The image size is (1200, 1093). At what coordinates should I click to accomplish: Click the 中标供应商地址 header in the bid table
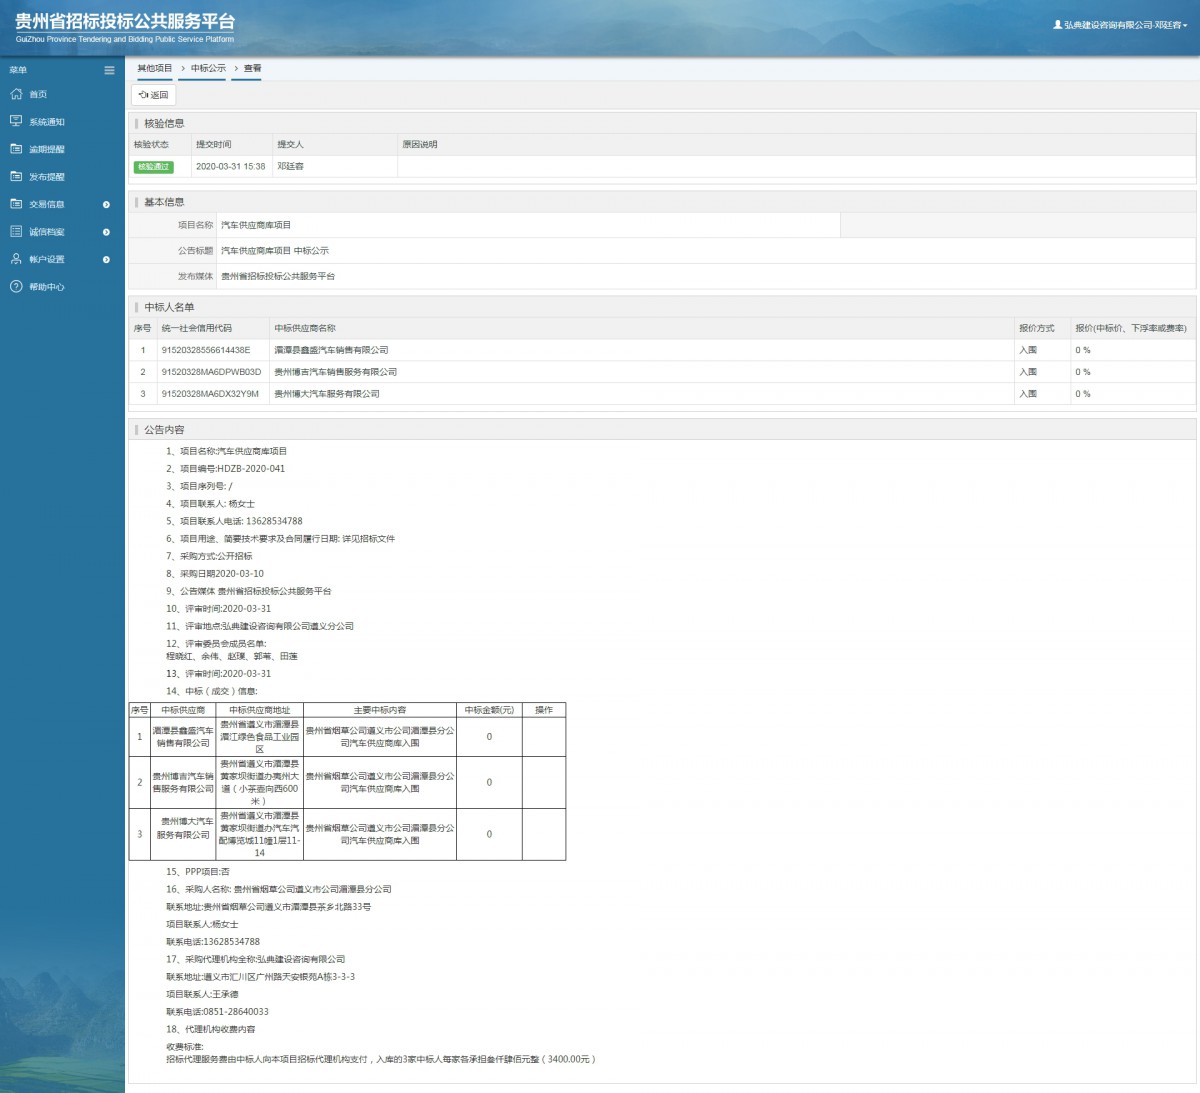[260, 710]
